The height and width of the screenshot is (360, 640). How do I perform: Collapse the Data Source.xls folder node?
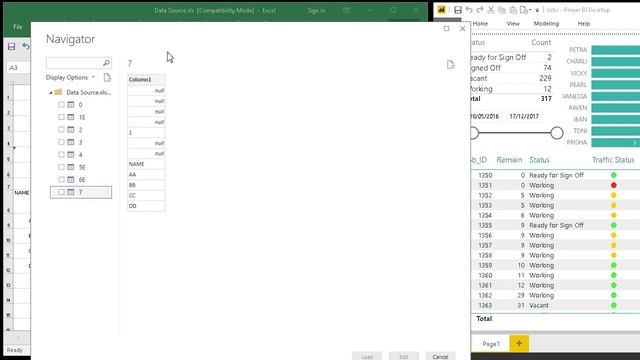(51, 93)
